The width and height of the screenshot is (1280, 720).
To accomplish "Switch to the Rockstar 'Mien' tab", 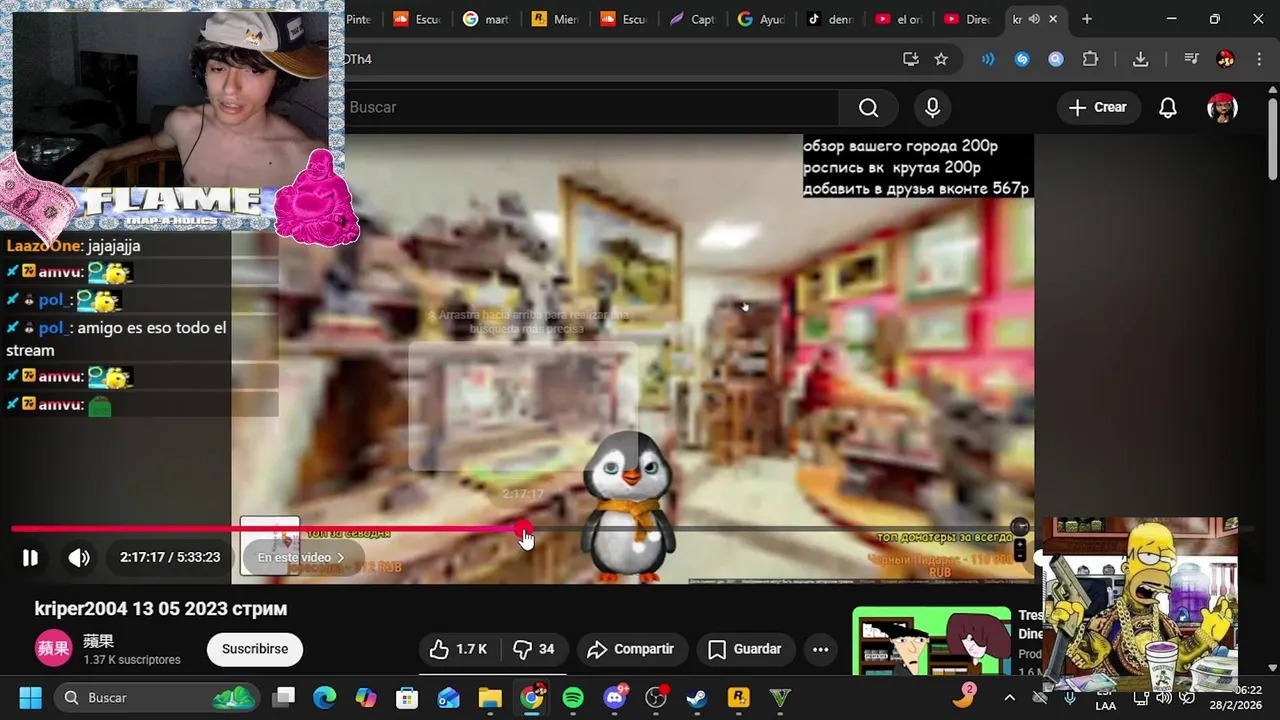I will (x=556, y=19).
